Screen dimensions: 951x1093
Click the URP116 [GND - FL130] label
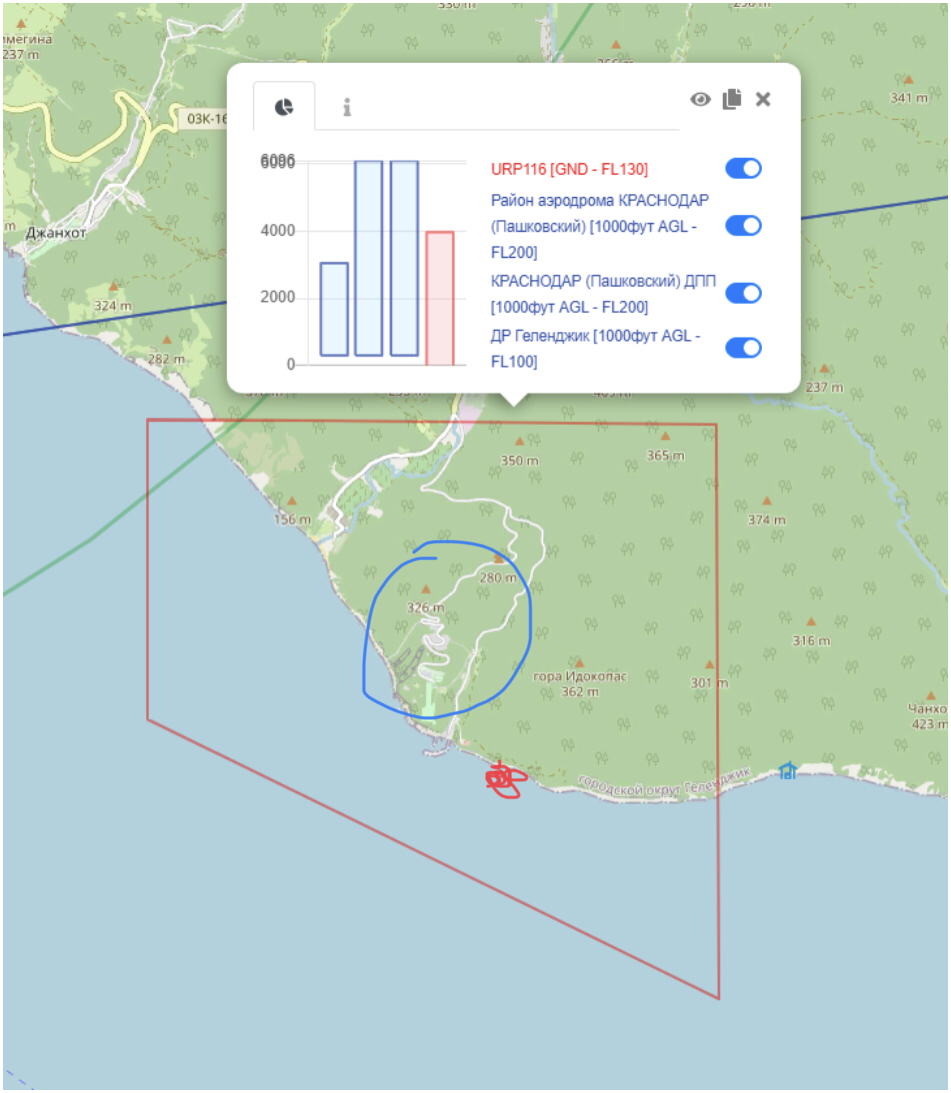tap(569, 169)
